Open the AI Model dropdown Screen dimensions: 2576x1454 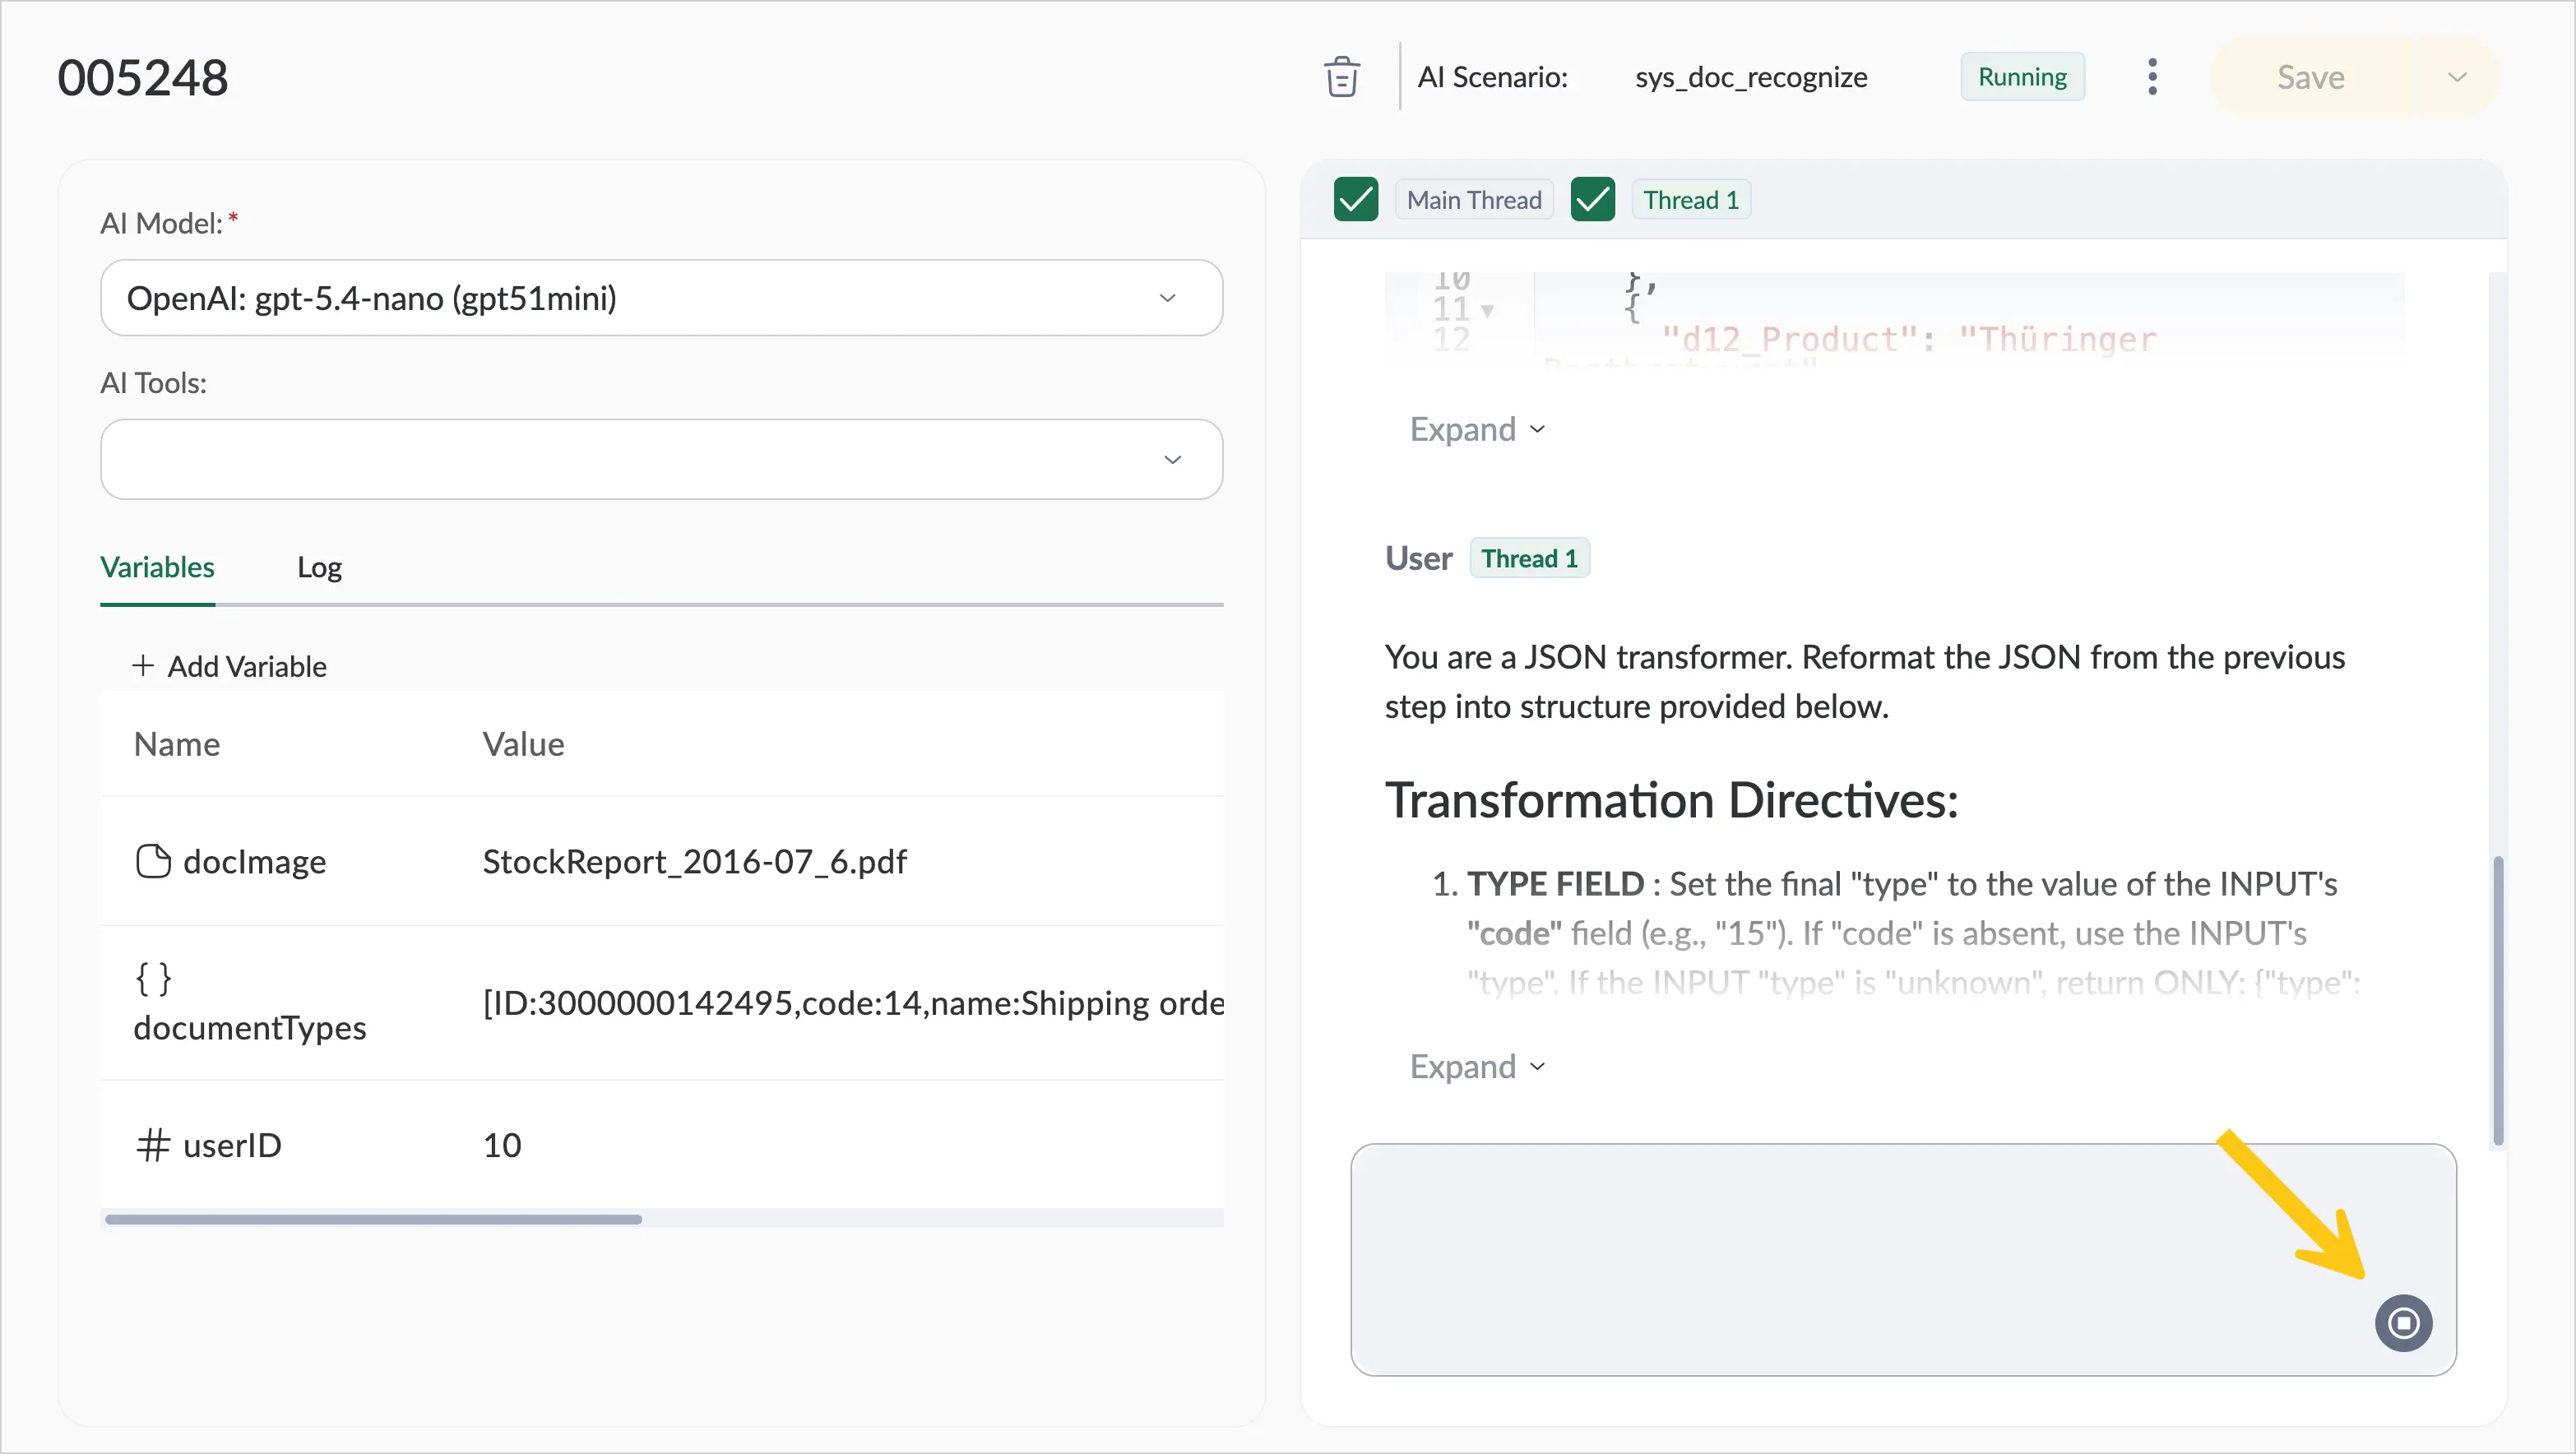[661, 298]
